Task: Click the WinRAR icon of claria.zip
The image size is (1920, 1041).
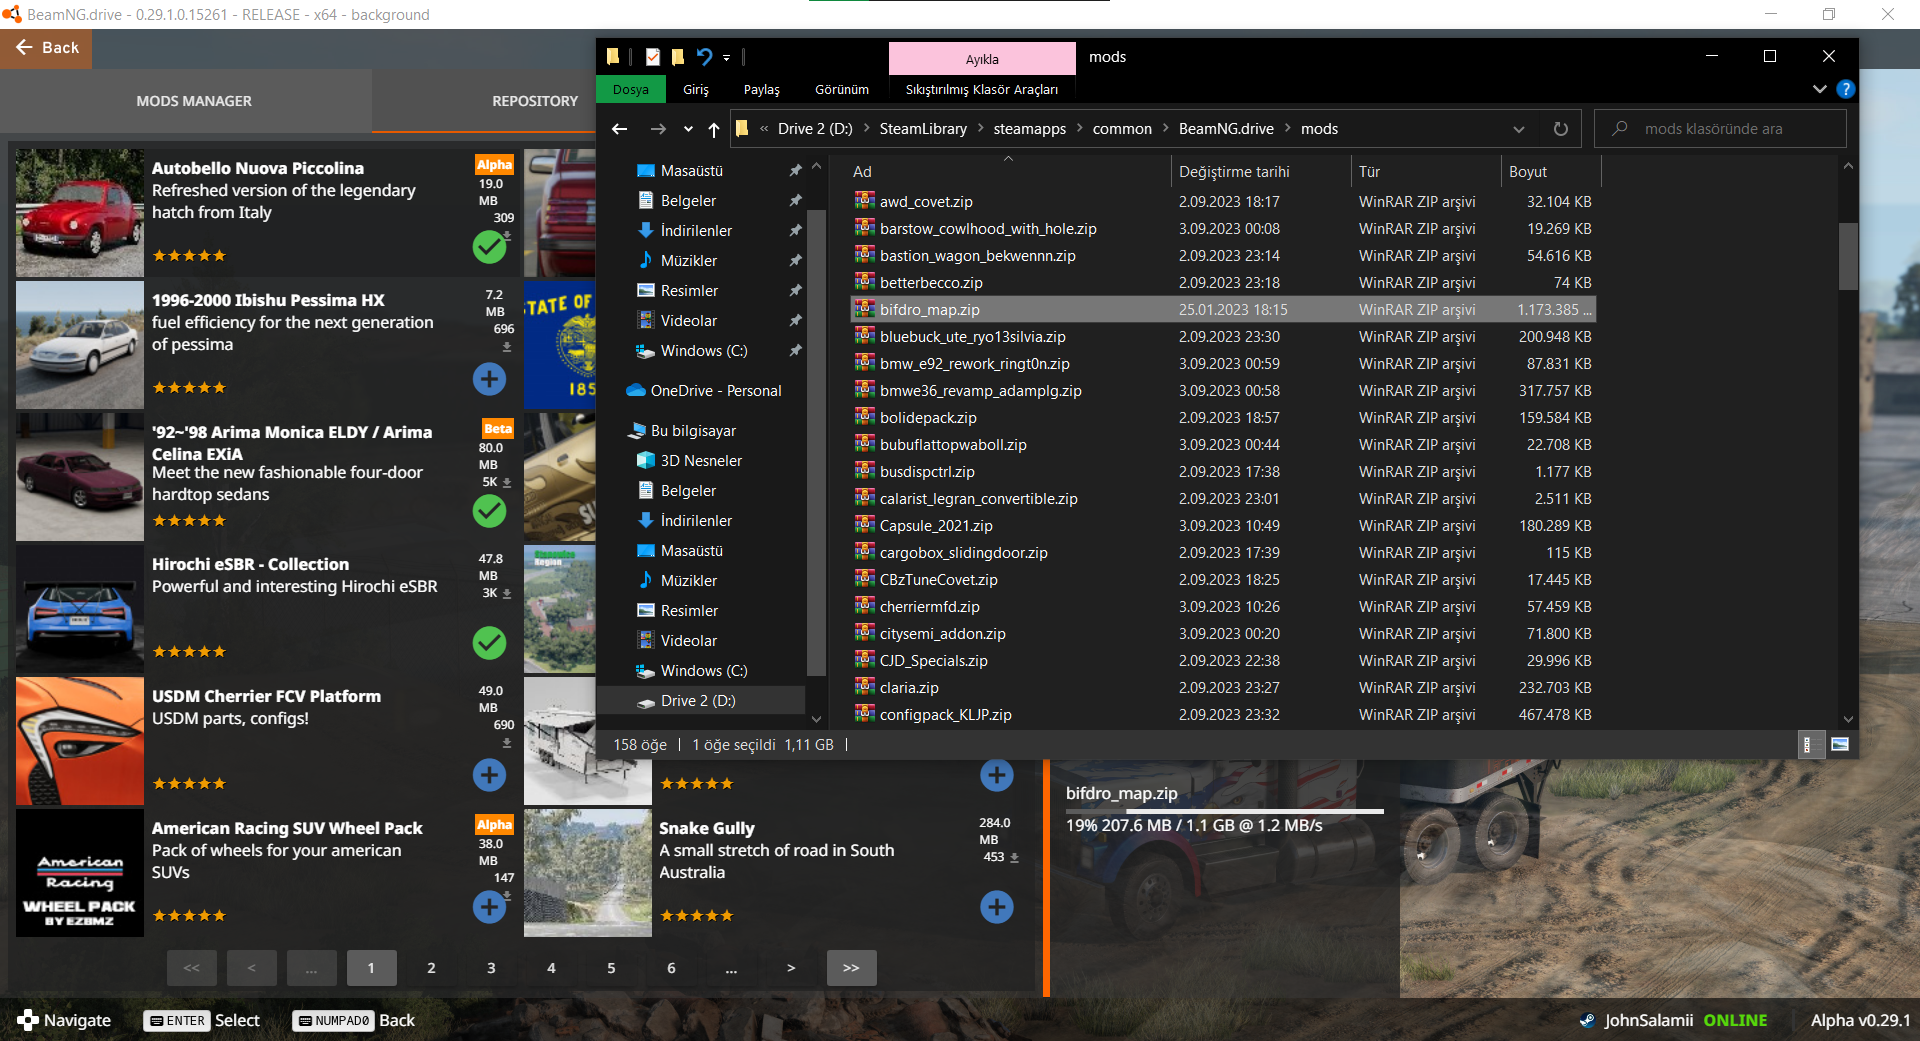Action: 865,687
